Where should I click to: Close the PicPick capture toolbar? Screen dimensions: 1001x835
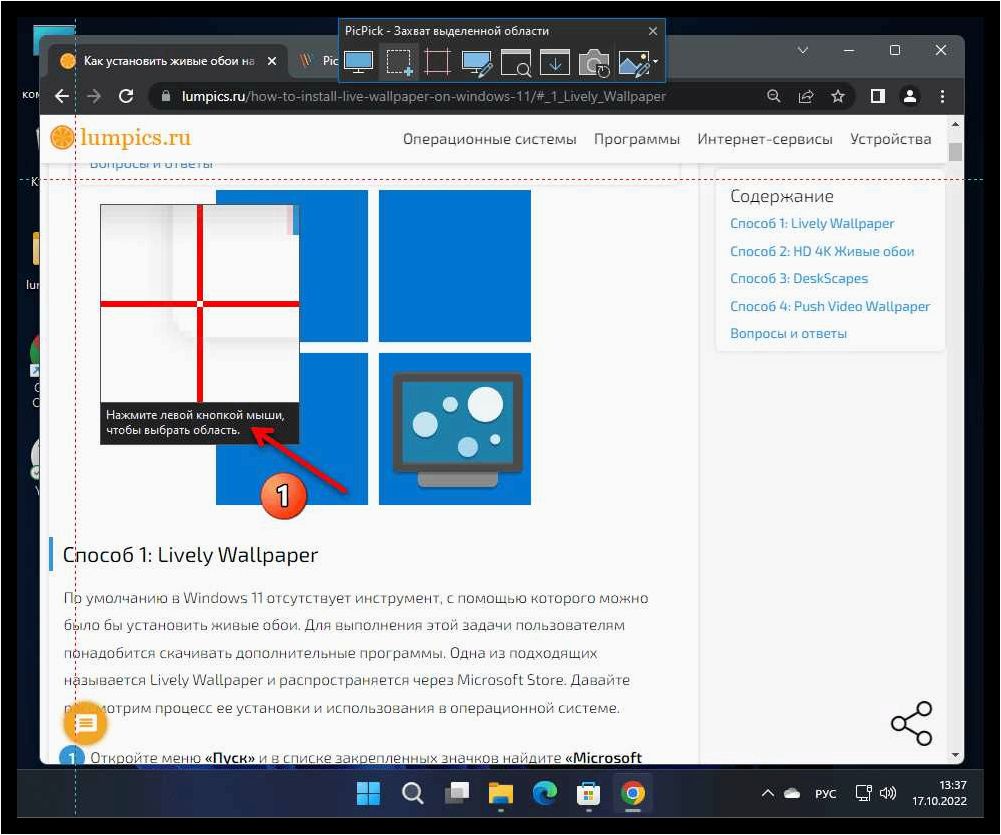click(652, 31)
